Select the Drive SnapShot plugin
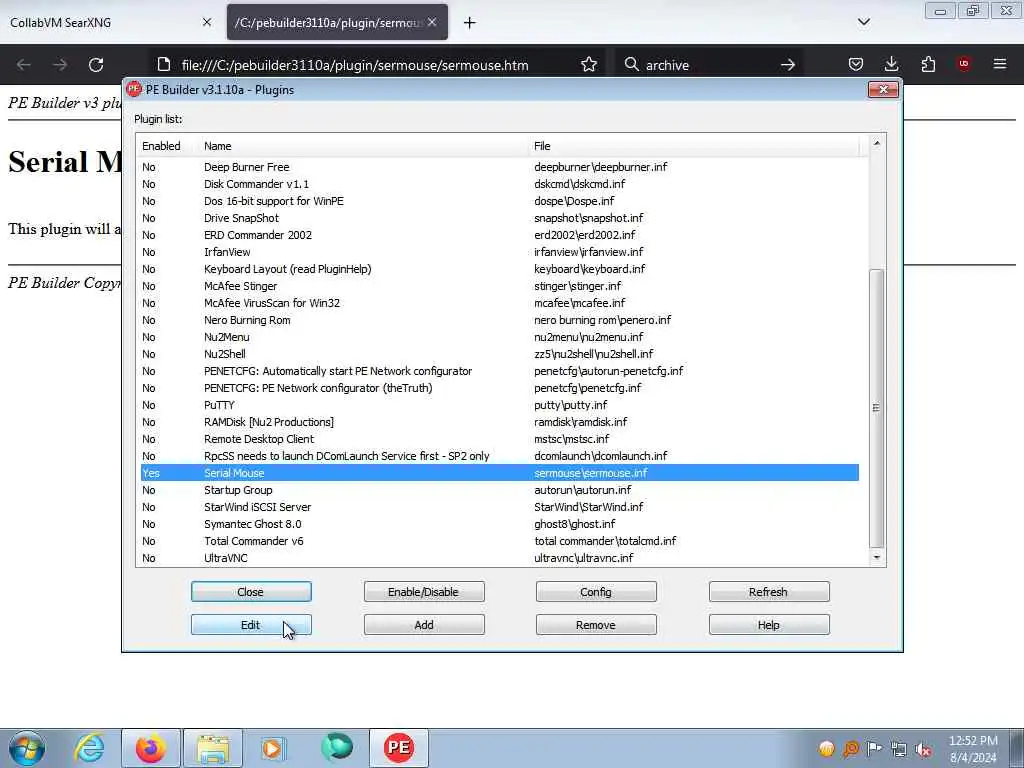 (x=500, y=218)
